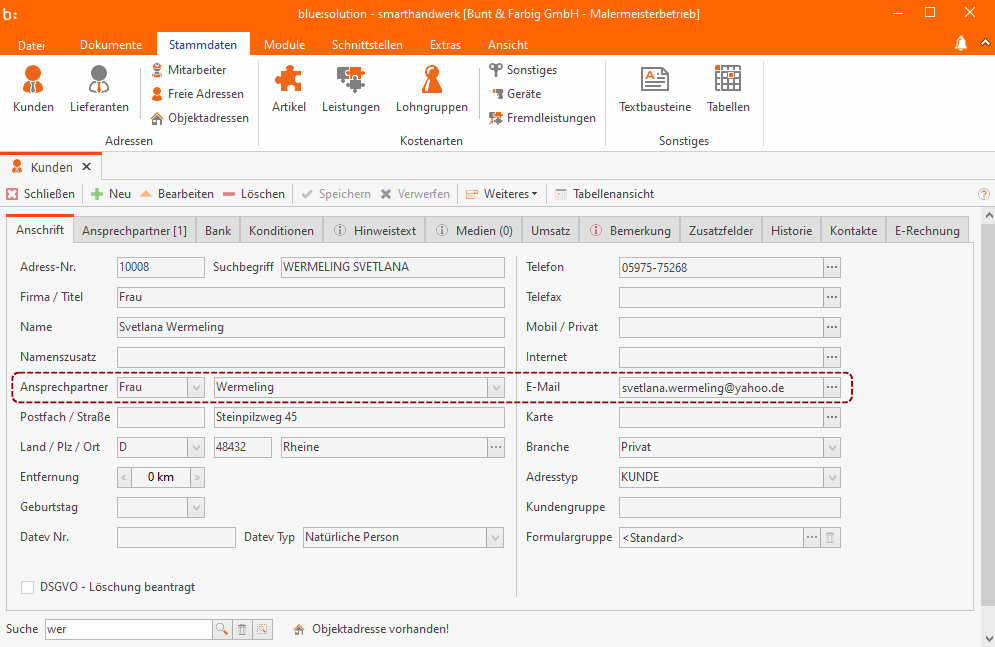Viewport: 995px width, 647px height.
Task: Open Lohngruppen in the ribbon
Action: [431, 89]
